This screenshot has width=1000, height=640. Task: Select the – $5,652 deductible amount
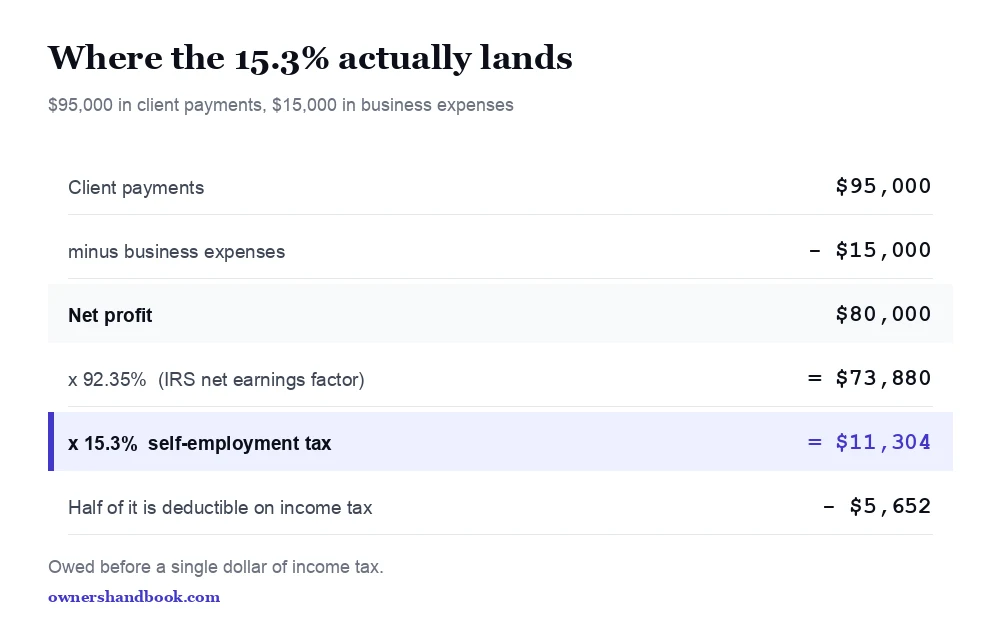[877, 506]
